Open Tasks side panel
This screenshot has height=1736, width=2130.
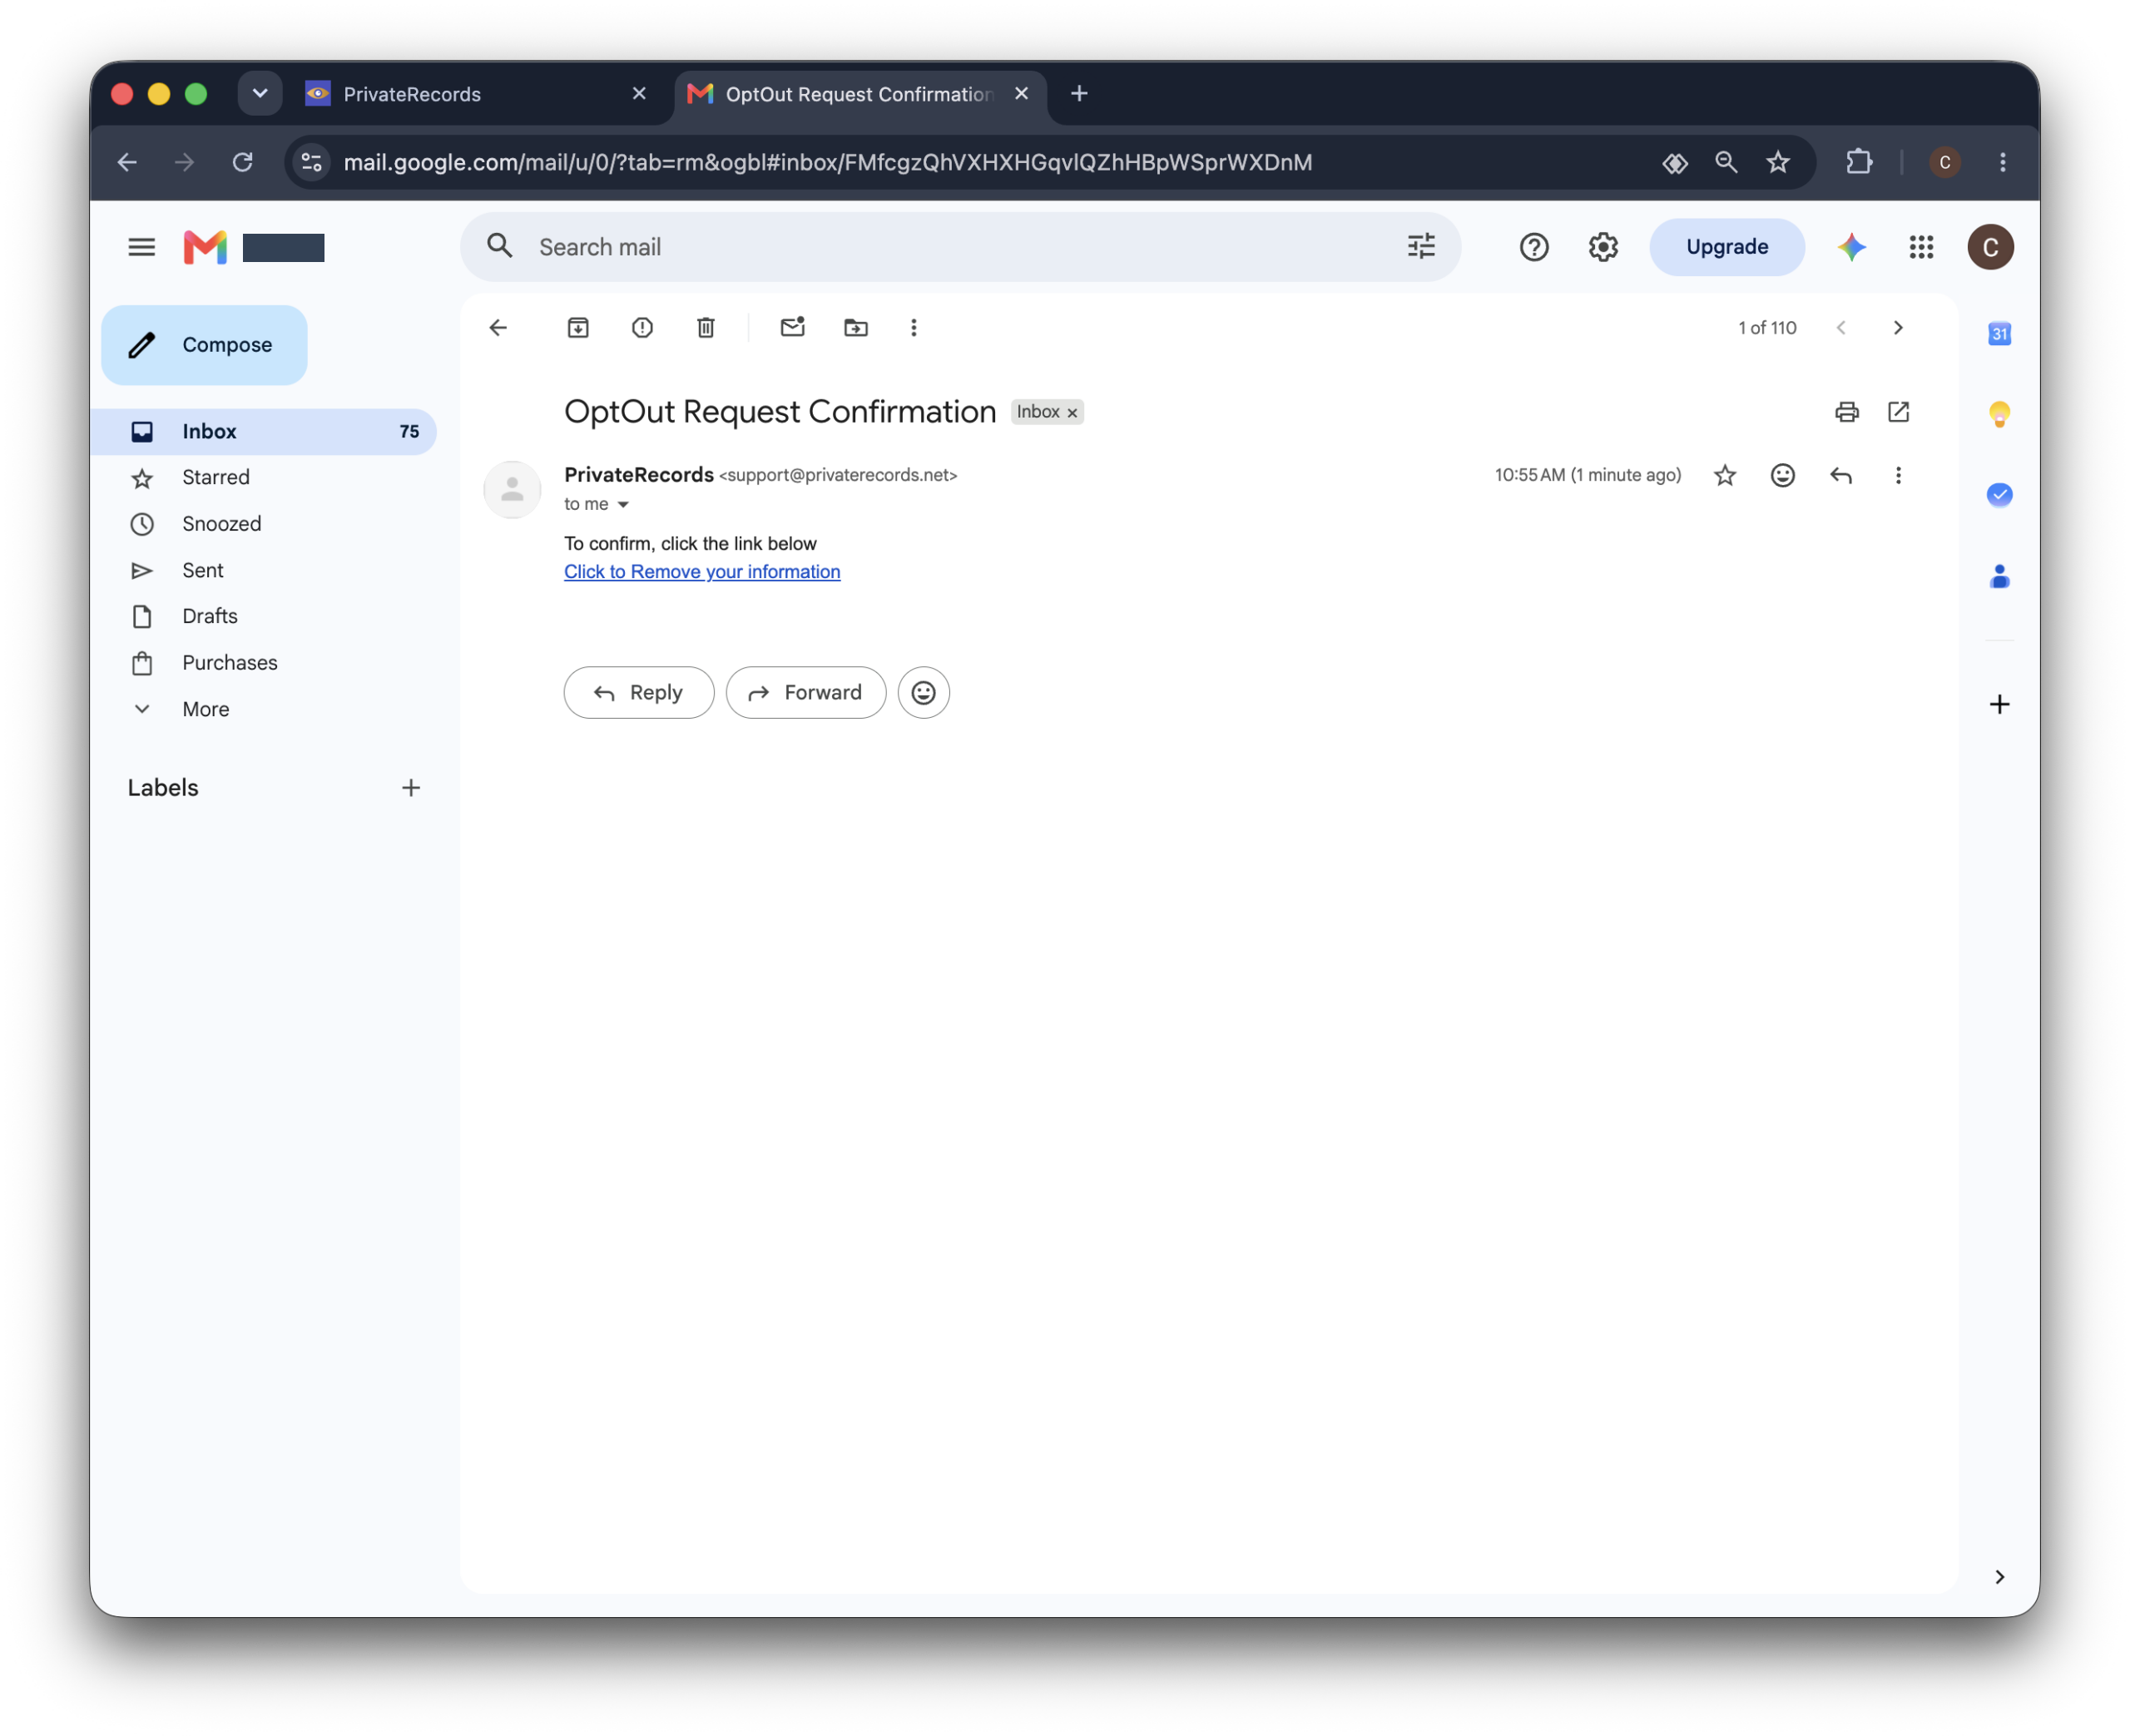[1999, 495]
